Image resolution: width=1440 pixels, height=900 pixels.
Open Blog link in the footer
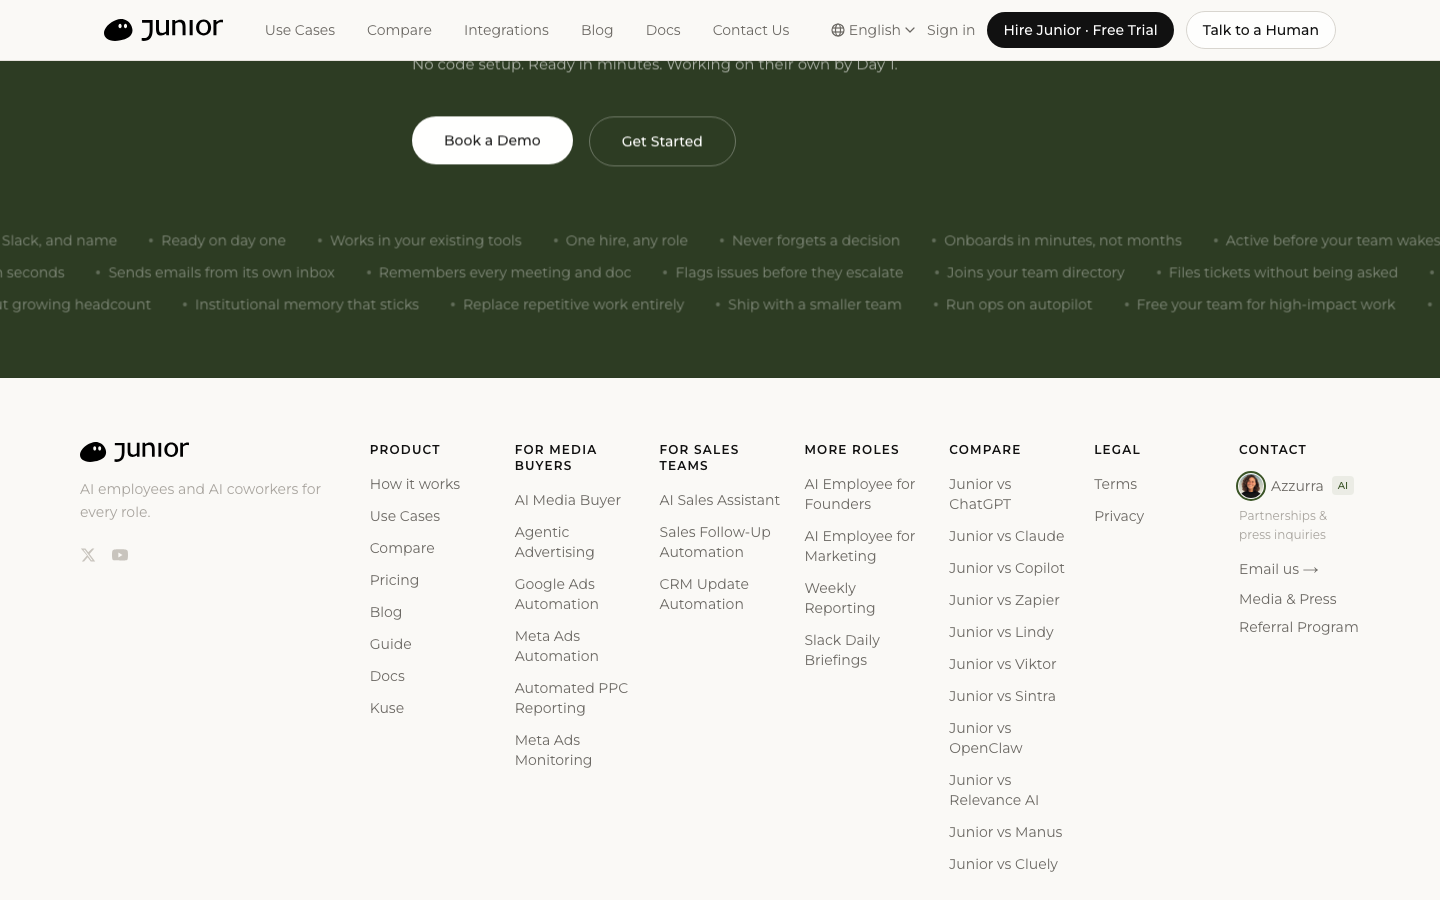coord(386,612)
